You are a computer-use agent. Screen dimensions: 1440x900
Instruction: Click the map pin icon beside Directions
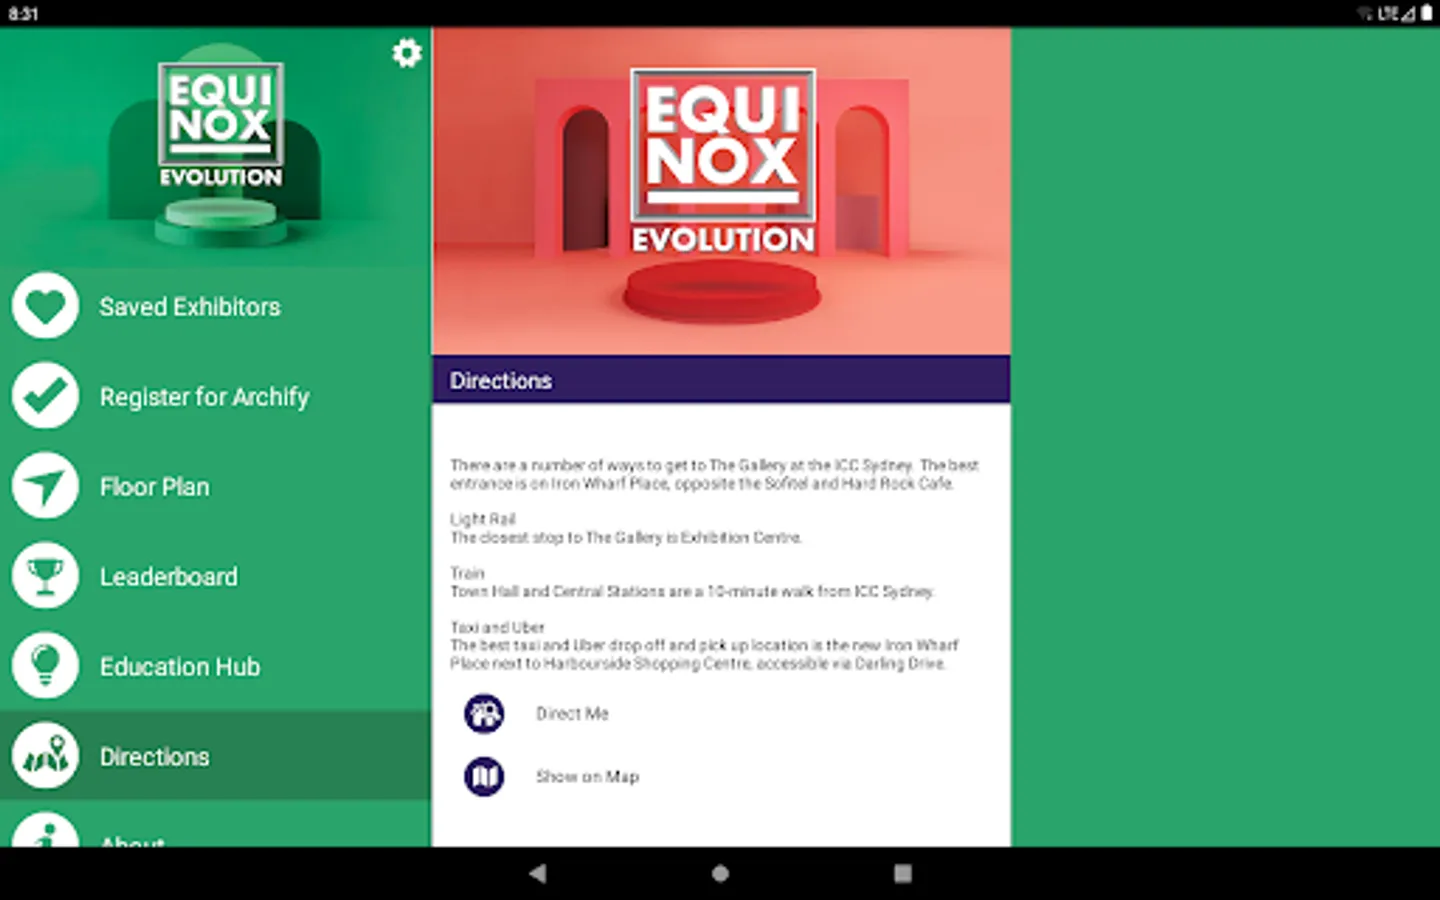(45, 756)
